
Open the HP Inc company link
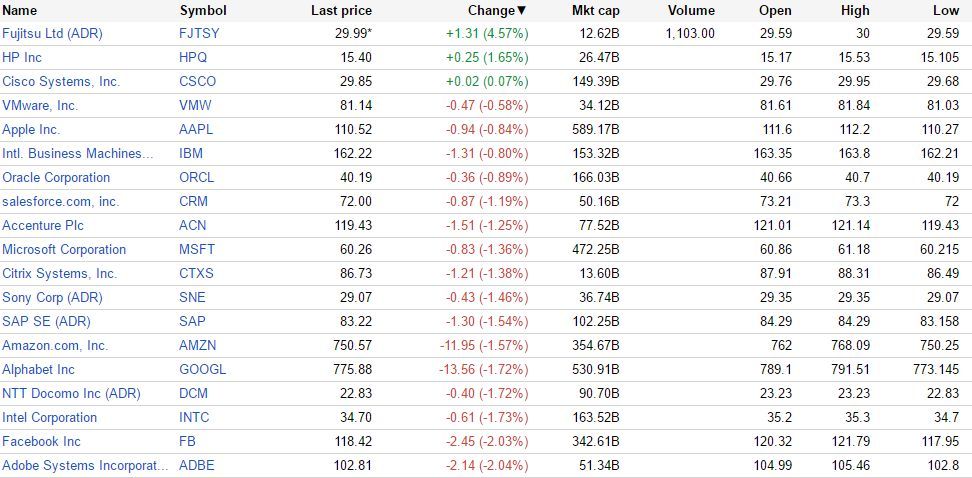pos(22,57)
